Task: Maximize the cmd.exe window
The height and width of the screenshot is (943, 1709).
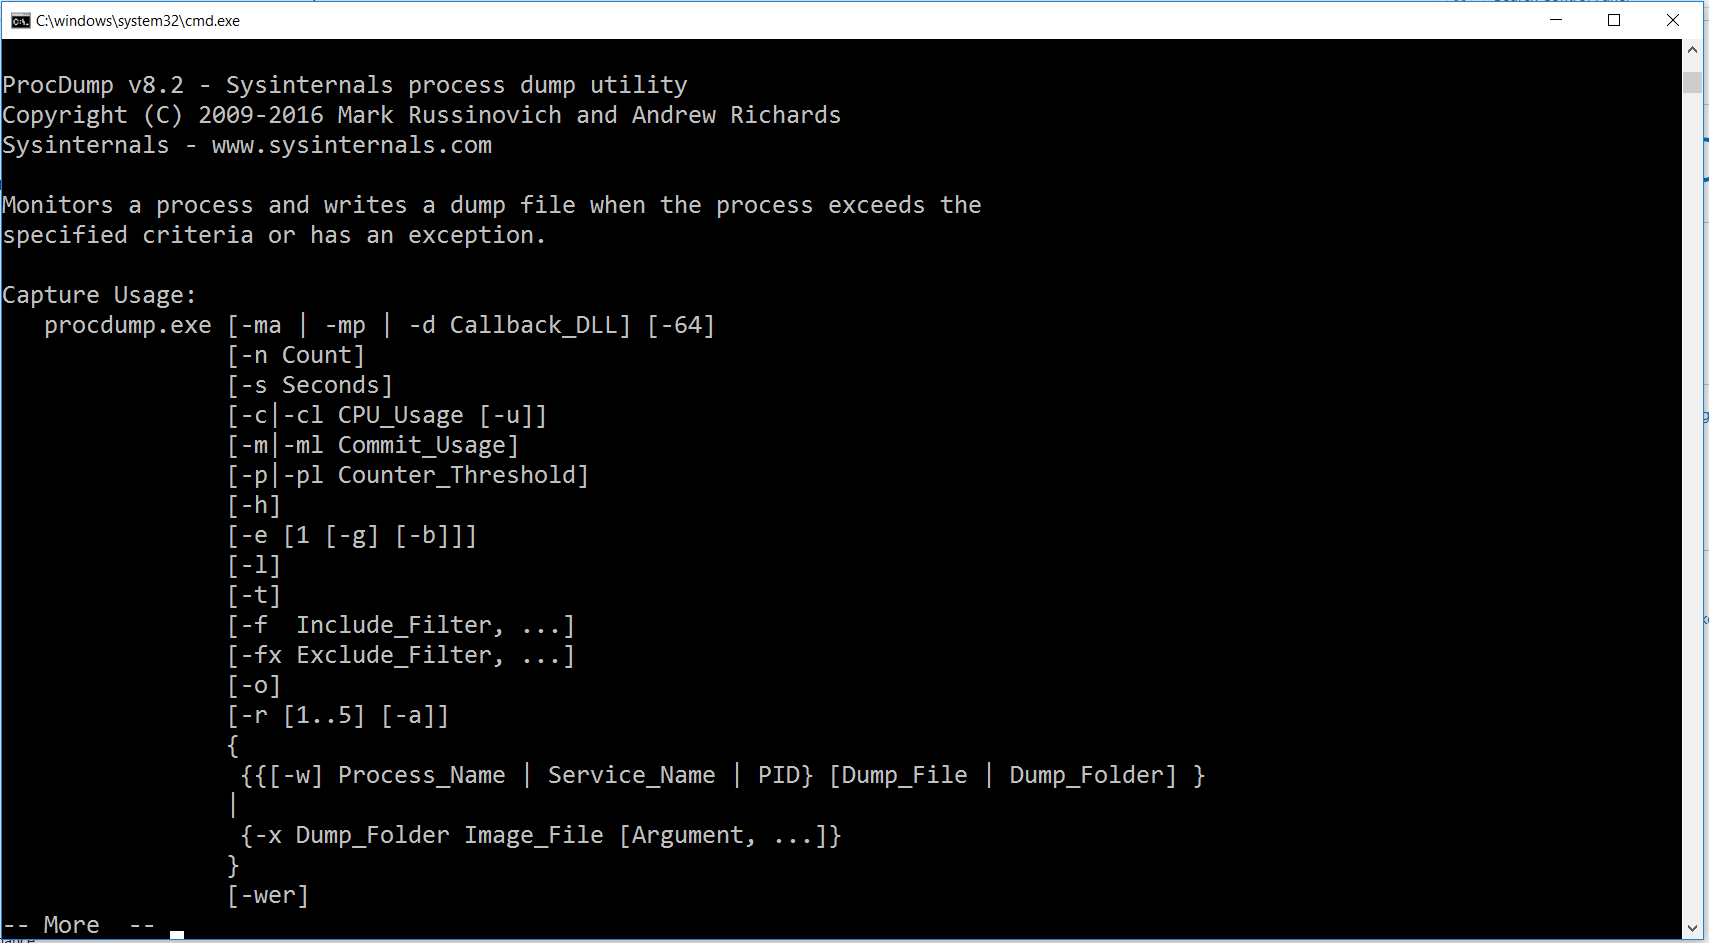Action: pyautogui.click(x=1614, y=20)
